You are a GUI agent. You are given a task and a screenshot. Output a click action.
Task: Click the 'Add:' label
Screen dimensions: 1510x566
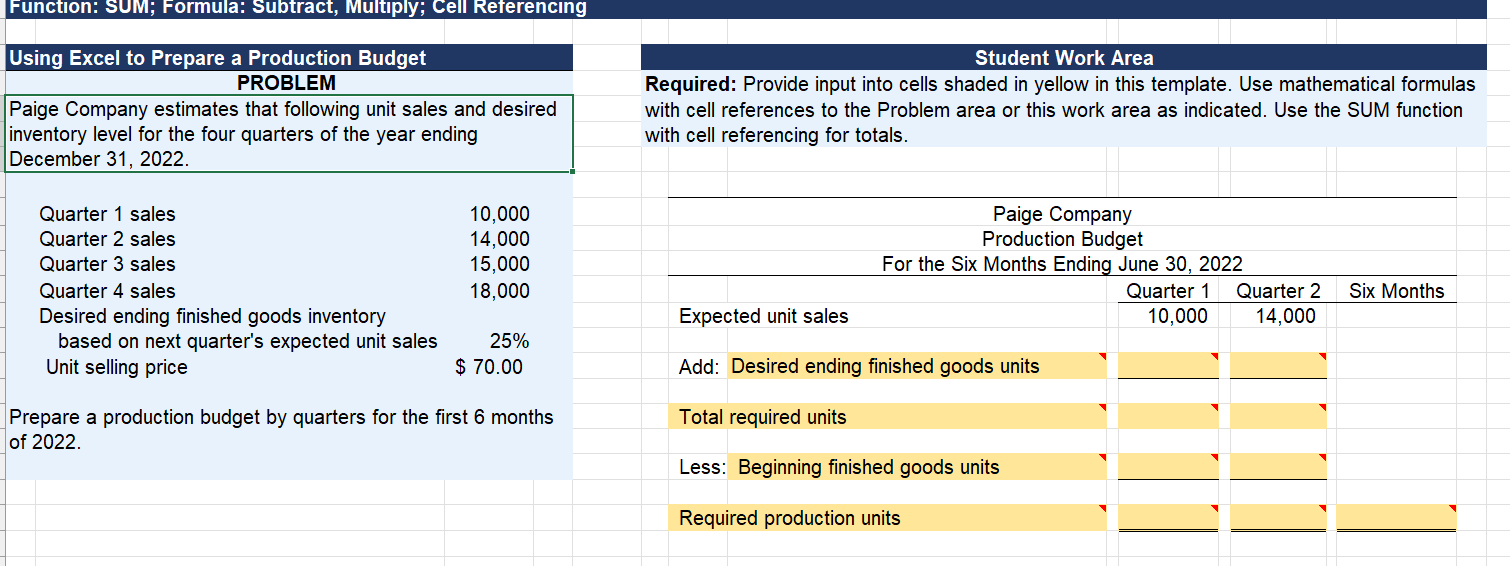[x=698, y=367]
